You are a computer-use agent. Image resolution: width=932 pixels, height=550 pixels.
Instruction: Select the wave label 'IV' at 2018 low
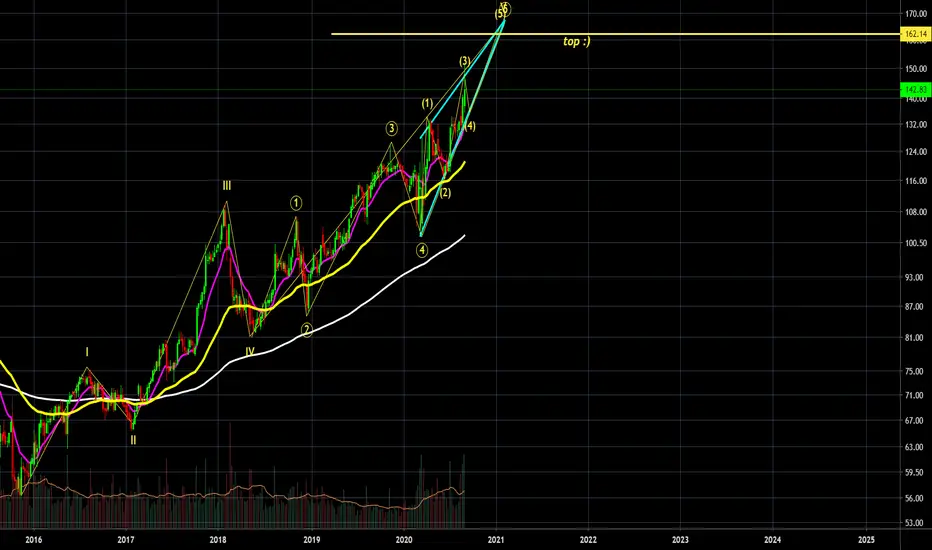(250, 352)
